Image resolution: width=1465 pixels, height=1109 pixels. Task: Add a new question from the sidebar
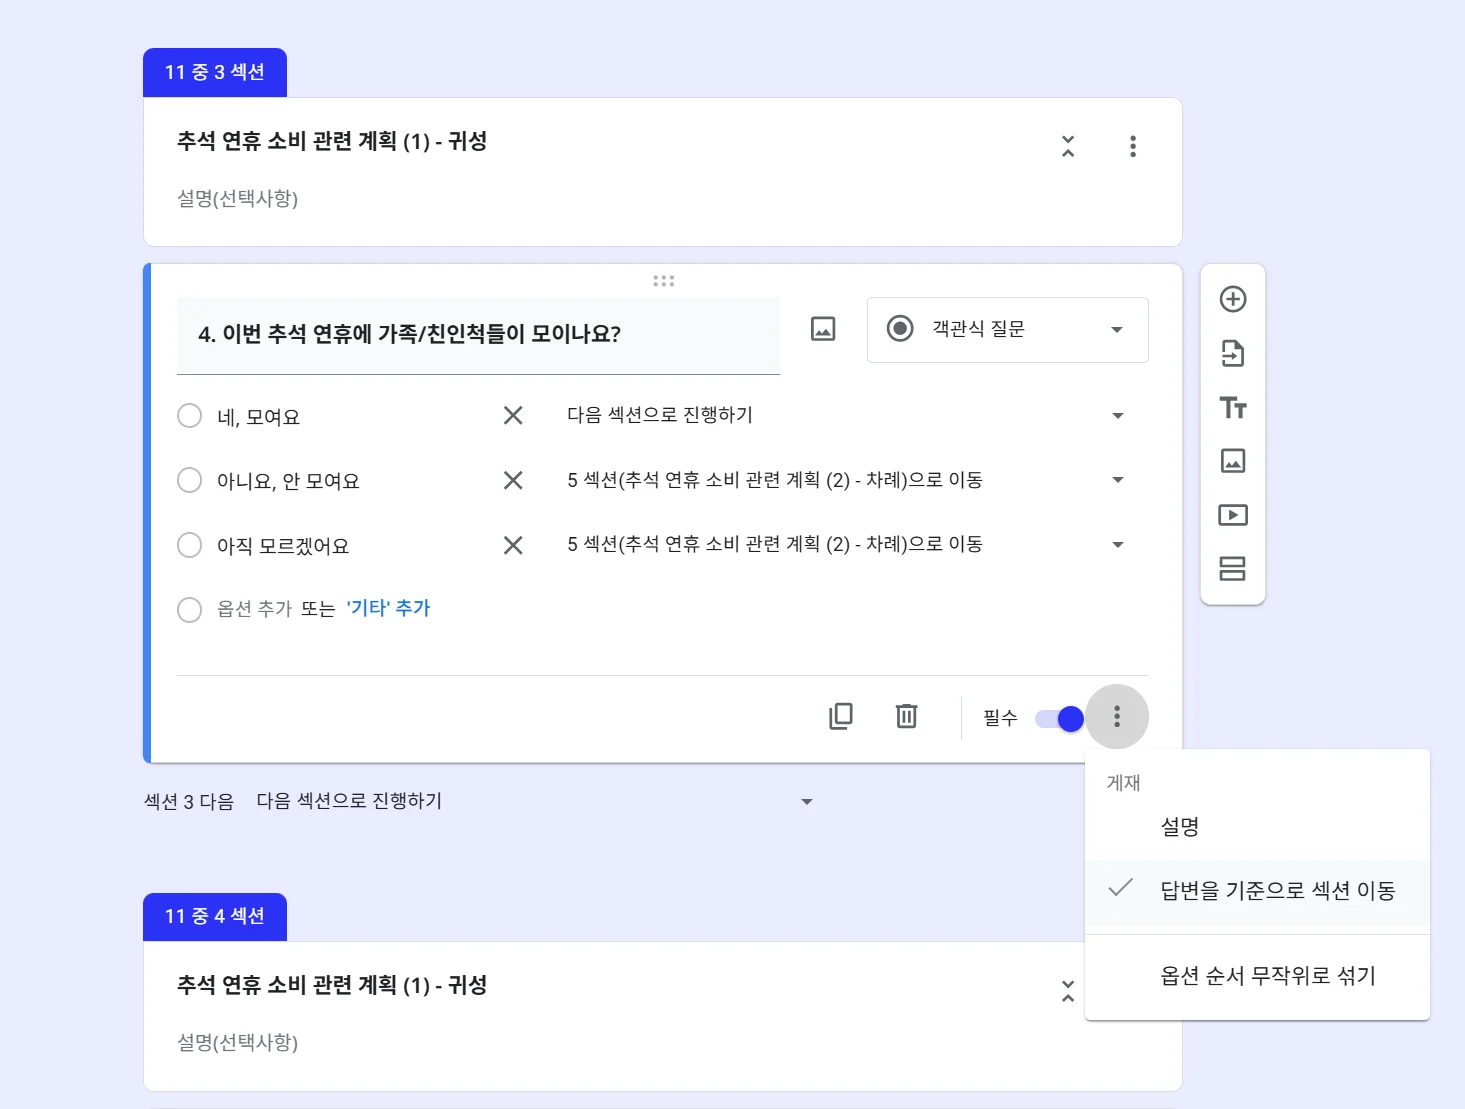click(x=1233, y=299)
